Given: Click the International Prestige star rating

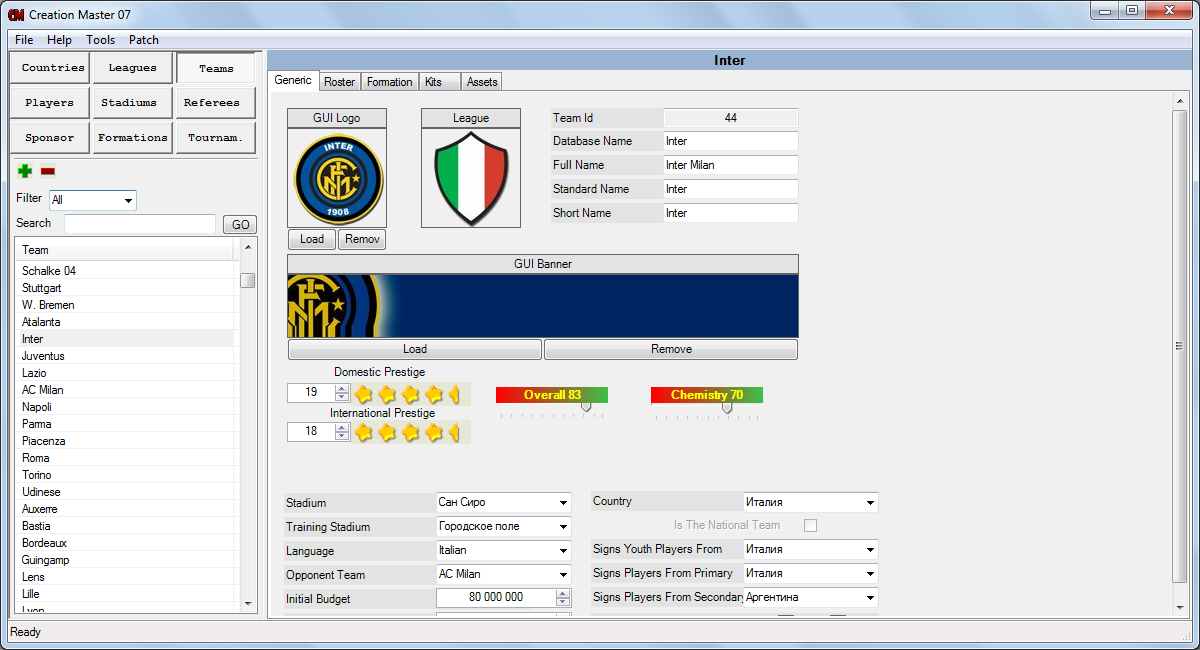Looking at the screenshot, I should click(x=410, y=432).
